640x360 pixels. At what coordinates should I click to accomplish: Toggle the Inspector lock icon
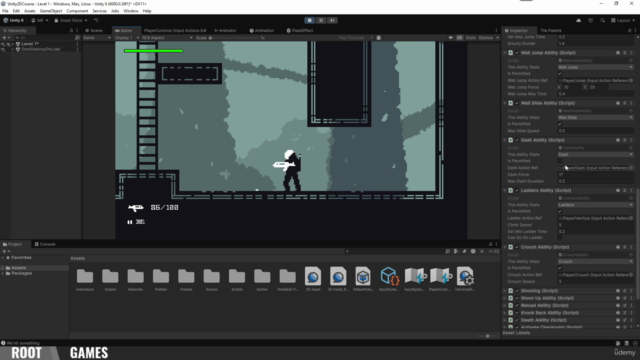pos(629,31)
